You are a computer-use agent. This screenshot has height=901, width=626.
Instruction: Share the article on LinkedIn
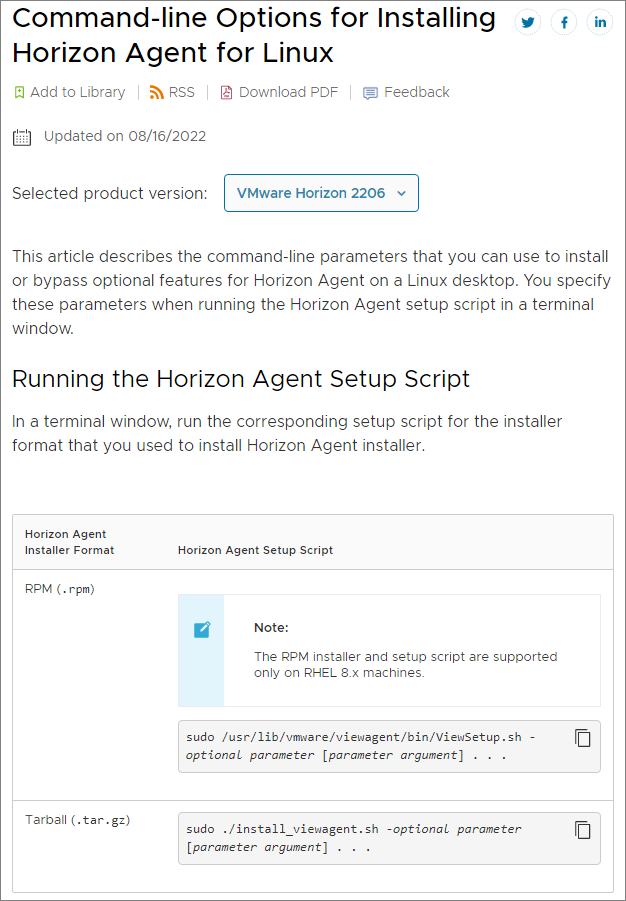[x=600, y=22]
